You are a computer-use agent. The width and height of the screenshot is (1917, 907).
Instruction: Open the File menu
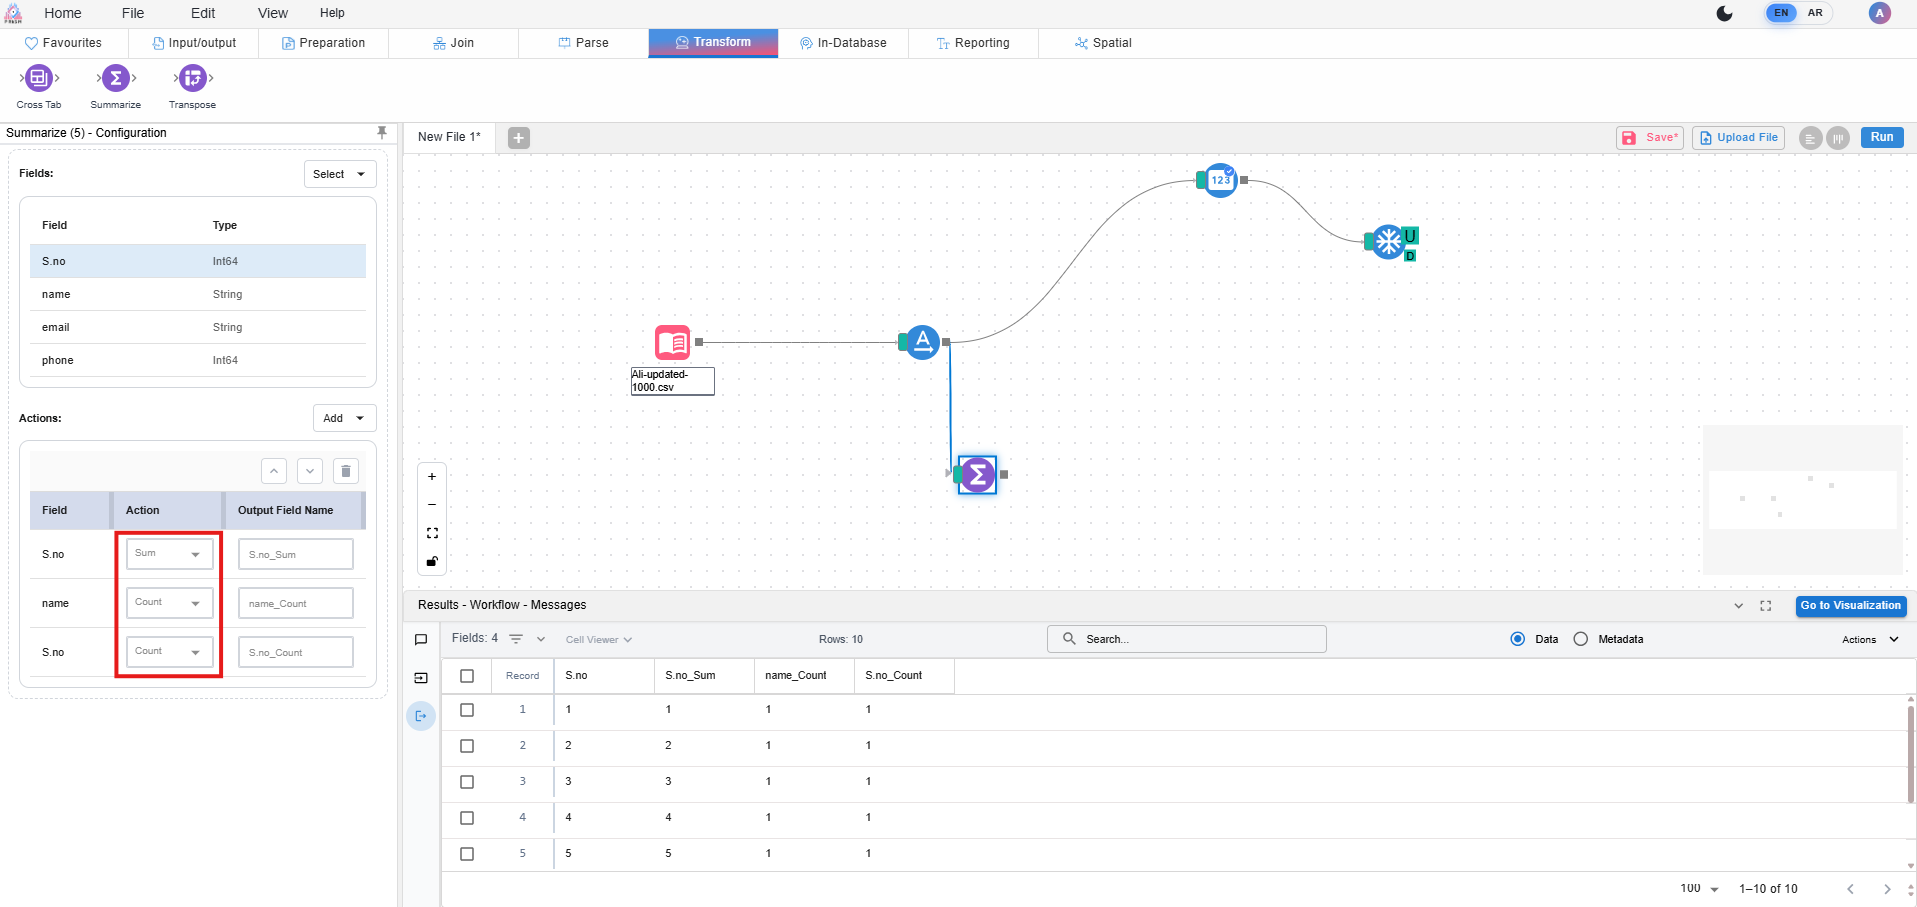point(133,13)
